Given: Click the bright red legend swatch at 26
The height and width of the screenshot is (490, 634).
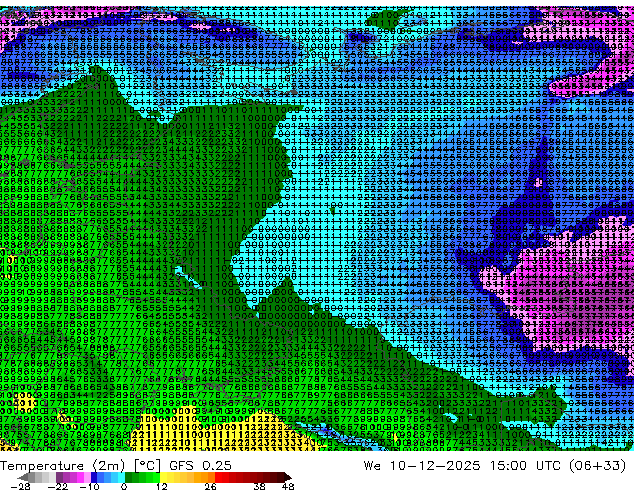Looking at the screenshot, I should point(218,477).
